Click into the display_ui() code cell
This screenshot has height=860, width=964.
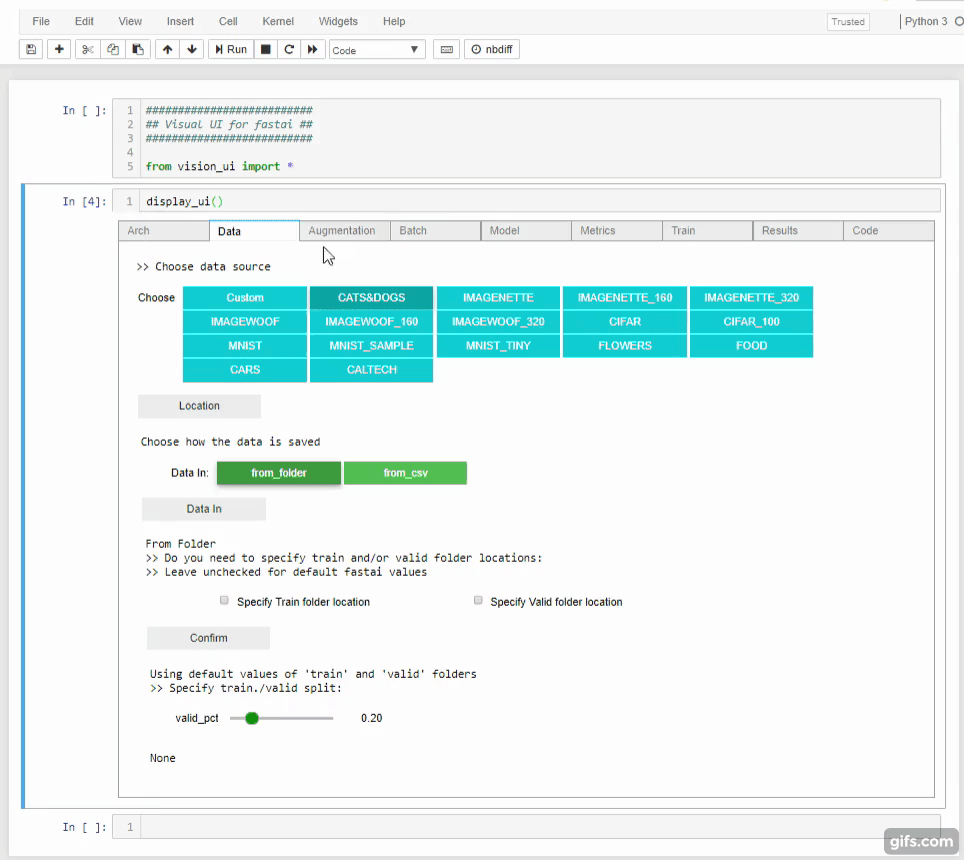(540, 202)
